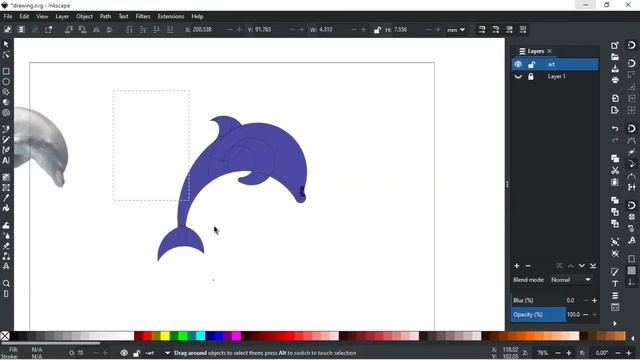Toggle the status bar layer visibility eye
This screenshot has width=640, height=360.
124,353
